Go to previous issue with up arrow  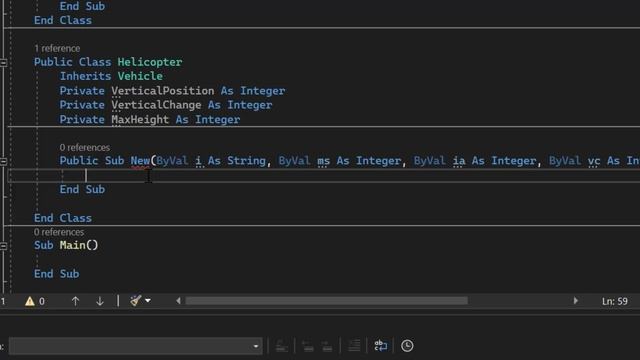point(75,301)
